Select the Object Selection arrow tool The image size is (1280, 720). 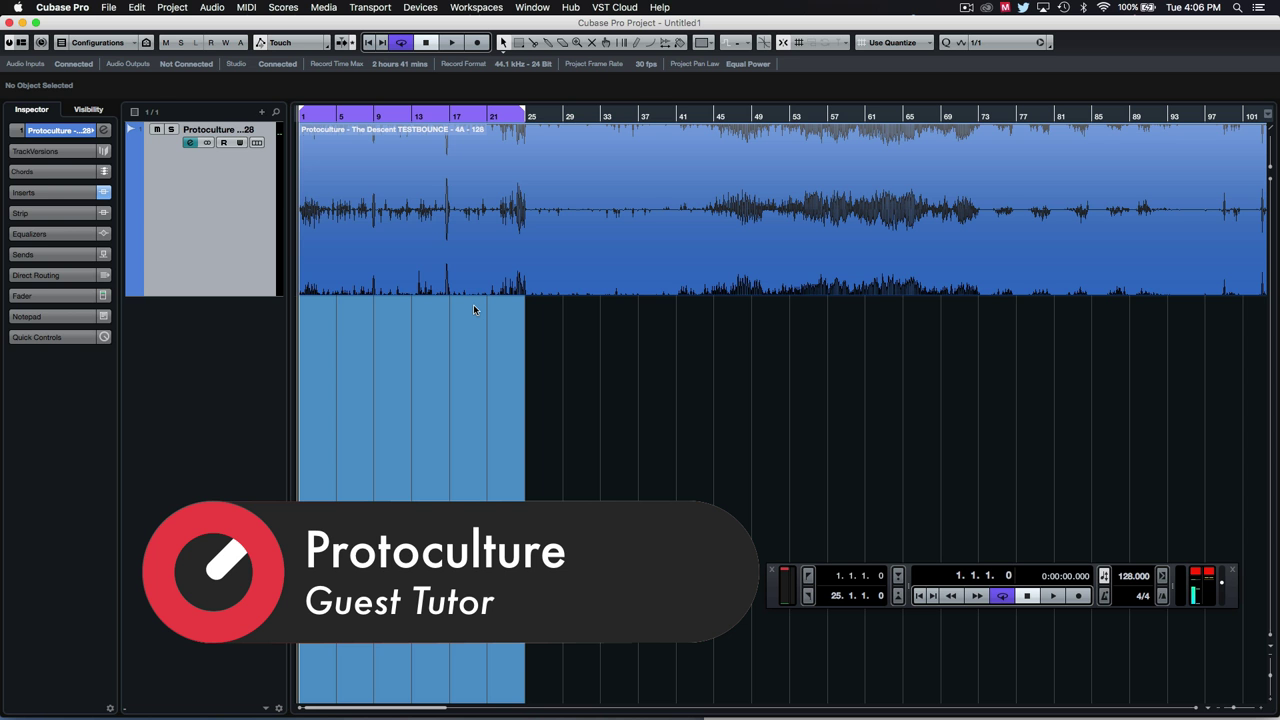(503, 43)
